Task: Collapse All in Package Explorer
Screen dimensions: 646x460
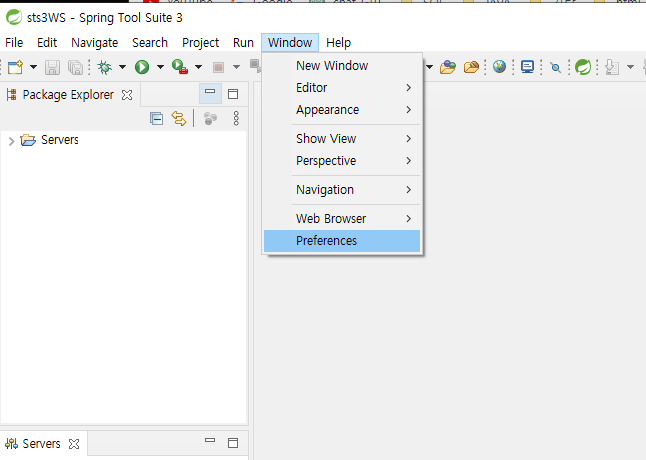Action: [x=157, y=119]
